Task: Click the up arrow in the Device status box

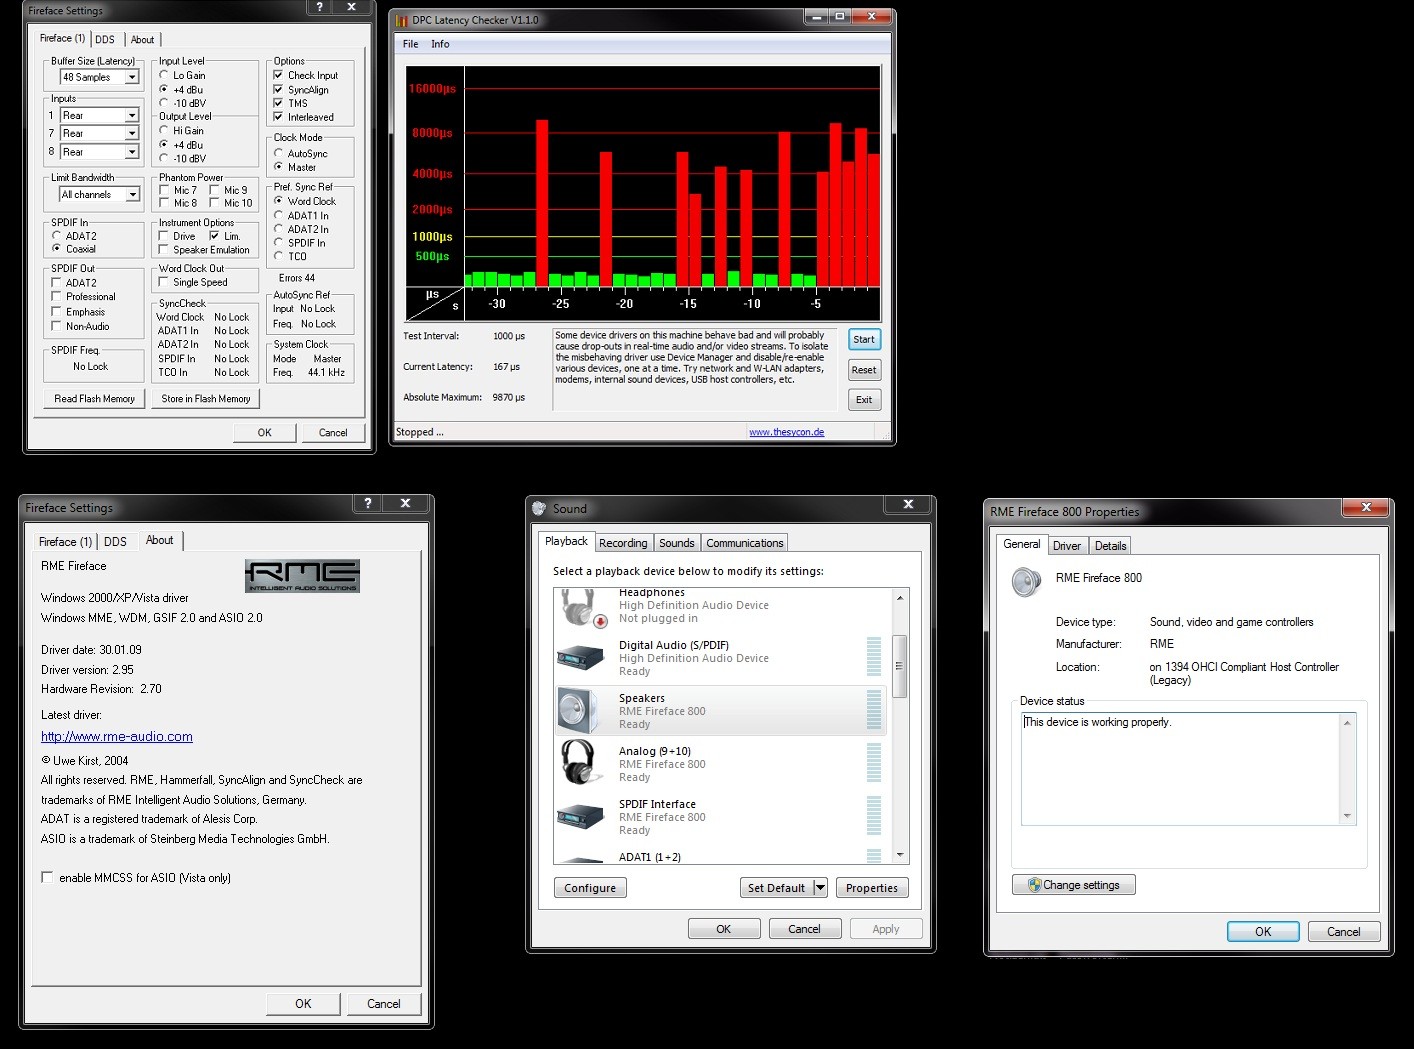Action: [1347, 723]
